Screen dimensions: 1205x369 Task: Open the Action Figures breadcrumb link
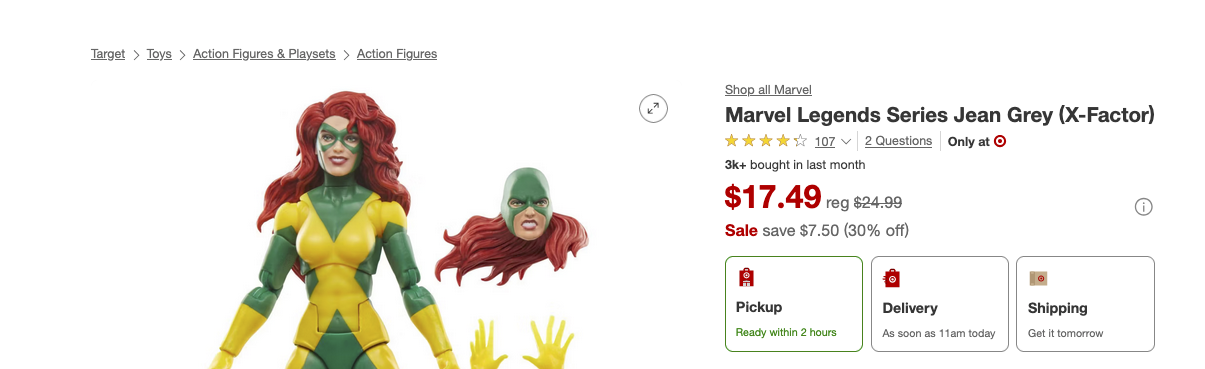[x=397, y=54]
